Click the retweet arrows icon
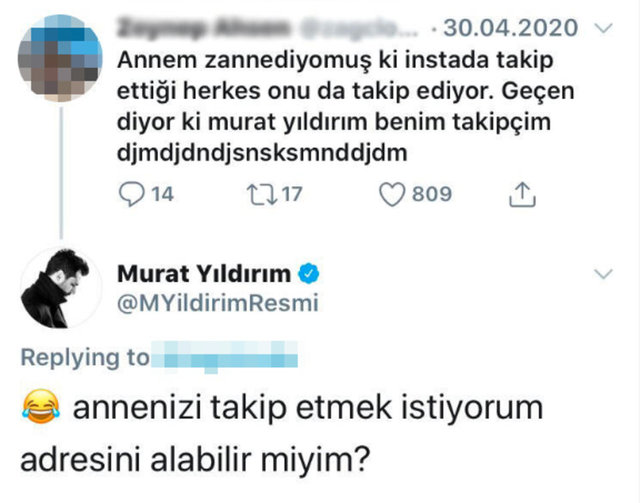Viewport: 640px width, 503px height. tap(253, 194)
